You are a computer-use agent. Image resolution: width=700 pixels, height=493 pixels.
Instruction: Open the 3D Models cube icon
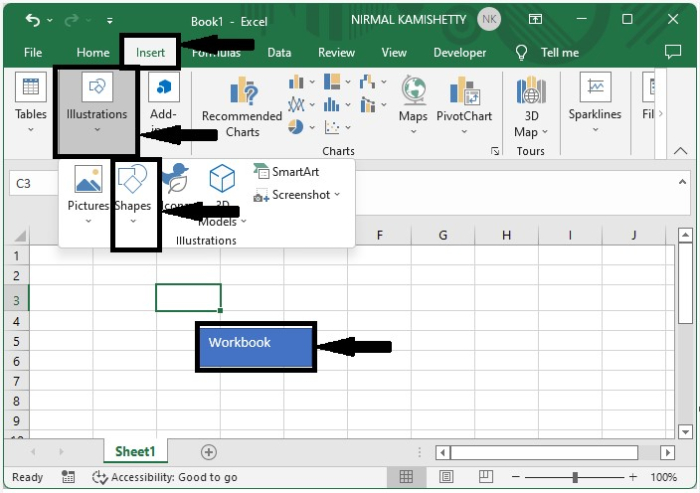pyautogui.click(x=222, y=178)
